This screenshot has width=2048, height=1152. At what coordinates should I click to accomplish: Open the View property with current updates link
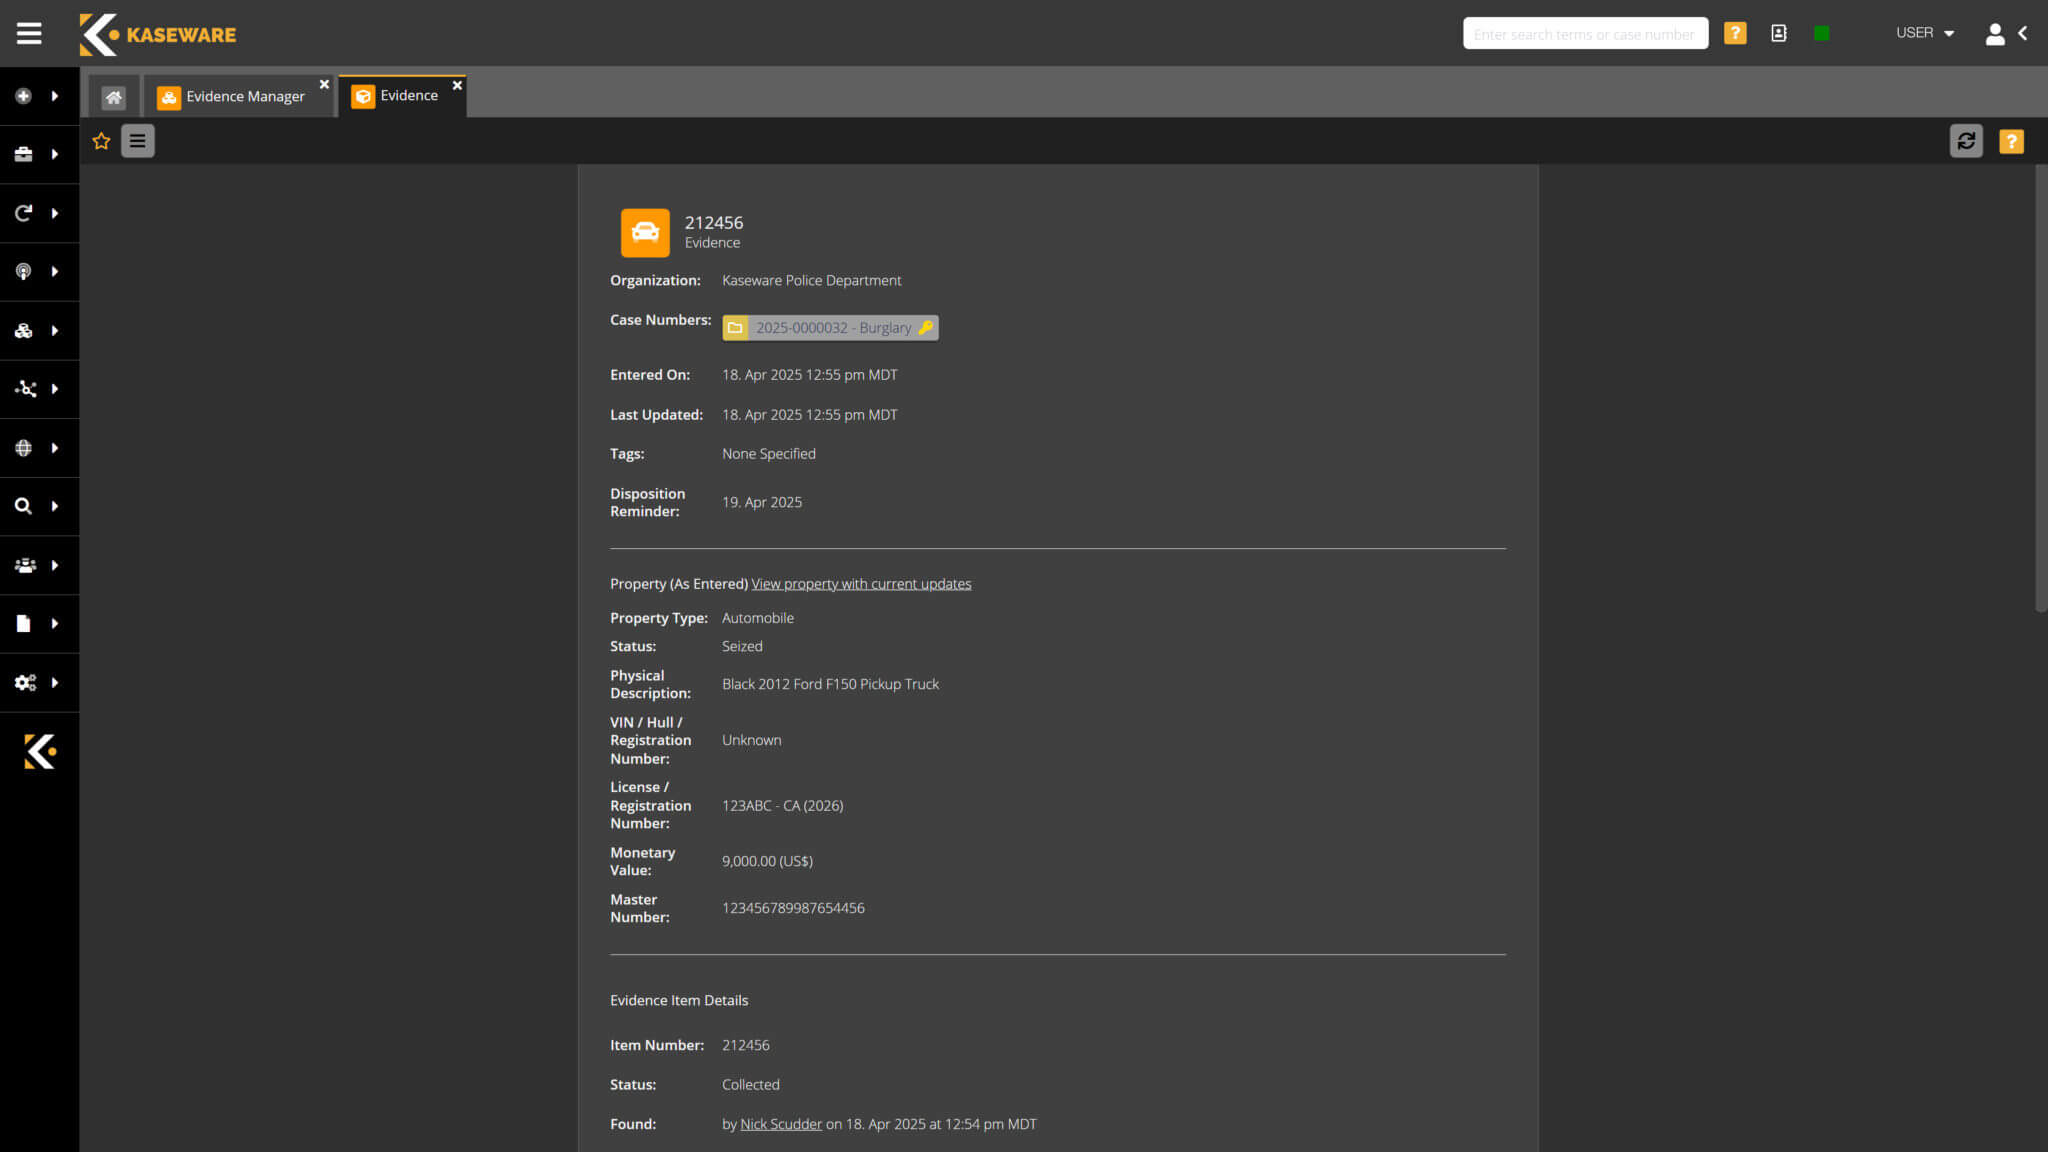pyautogui.click(x=861, y=583)
